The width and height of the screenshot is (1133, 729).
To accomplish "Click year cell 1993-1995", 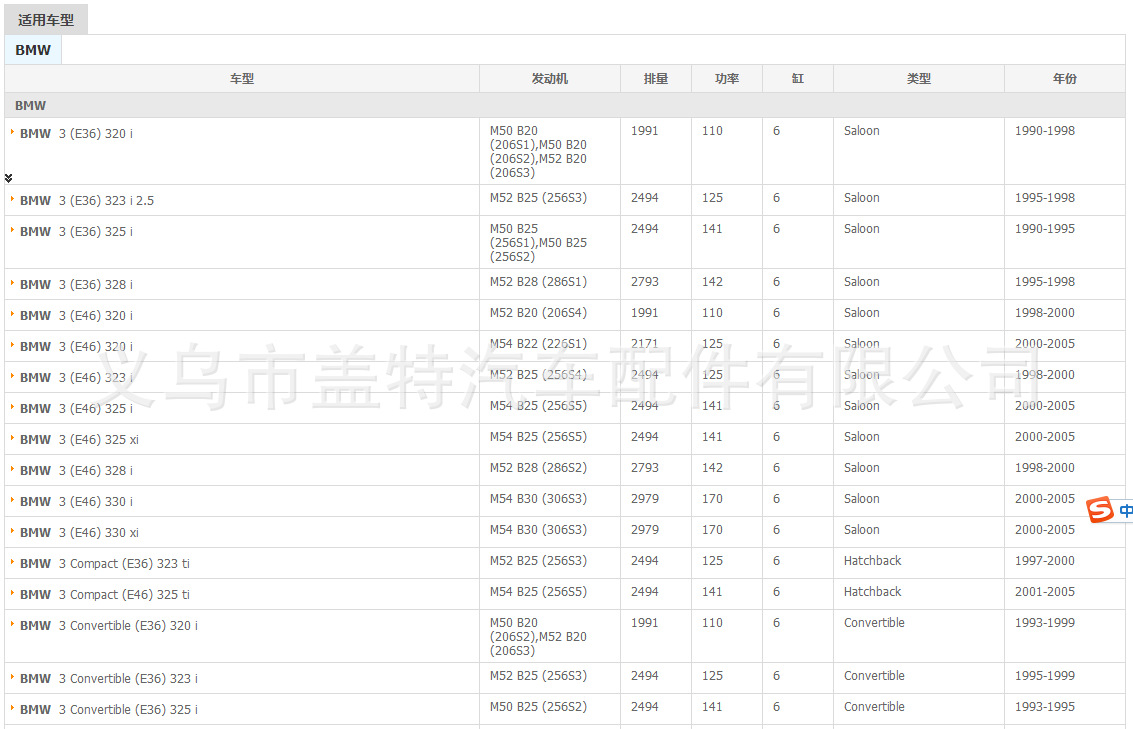I will (x=1045, y=707).
